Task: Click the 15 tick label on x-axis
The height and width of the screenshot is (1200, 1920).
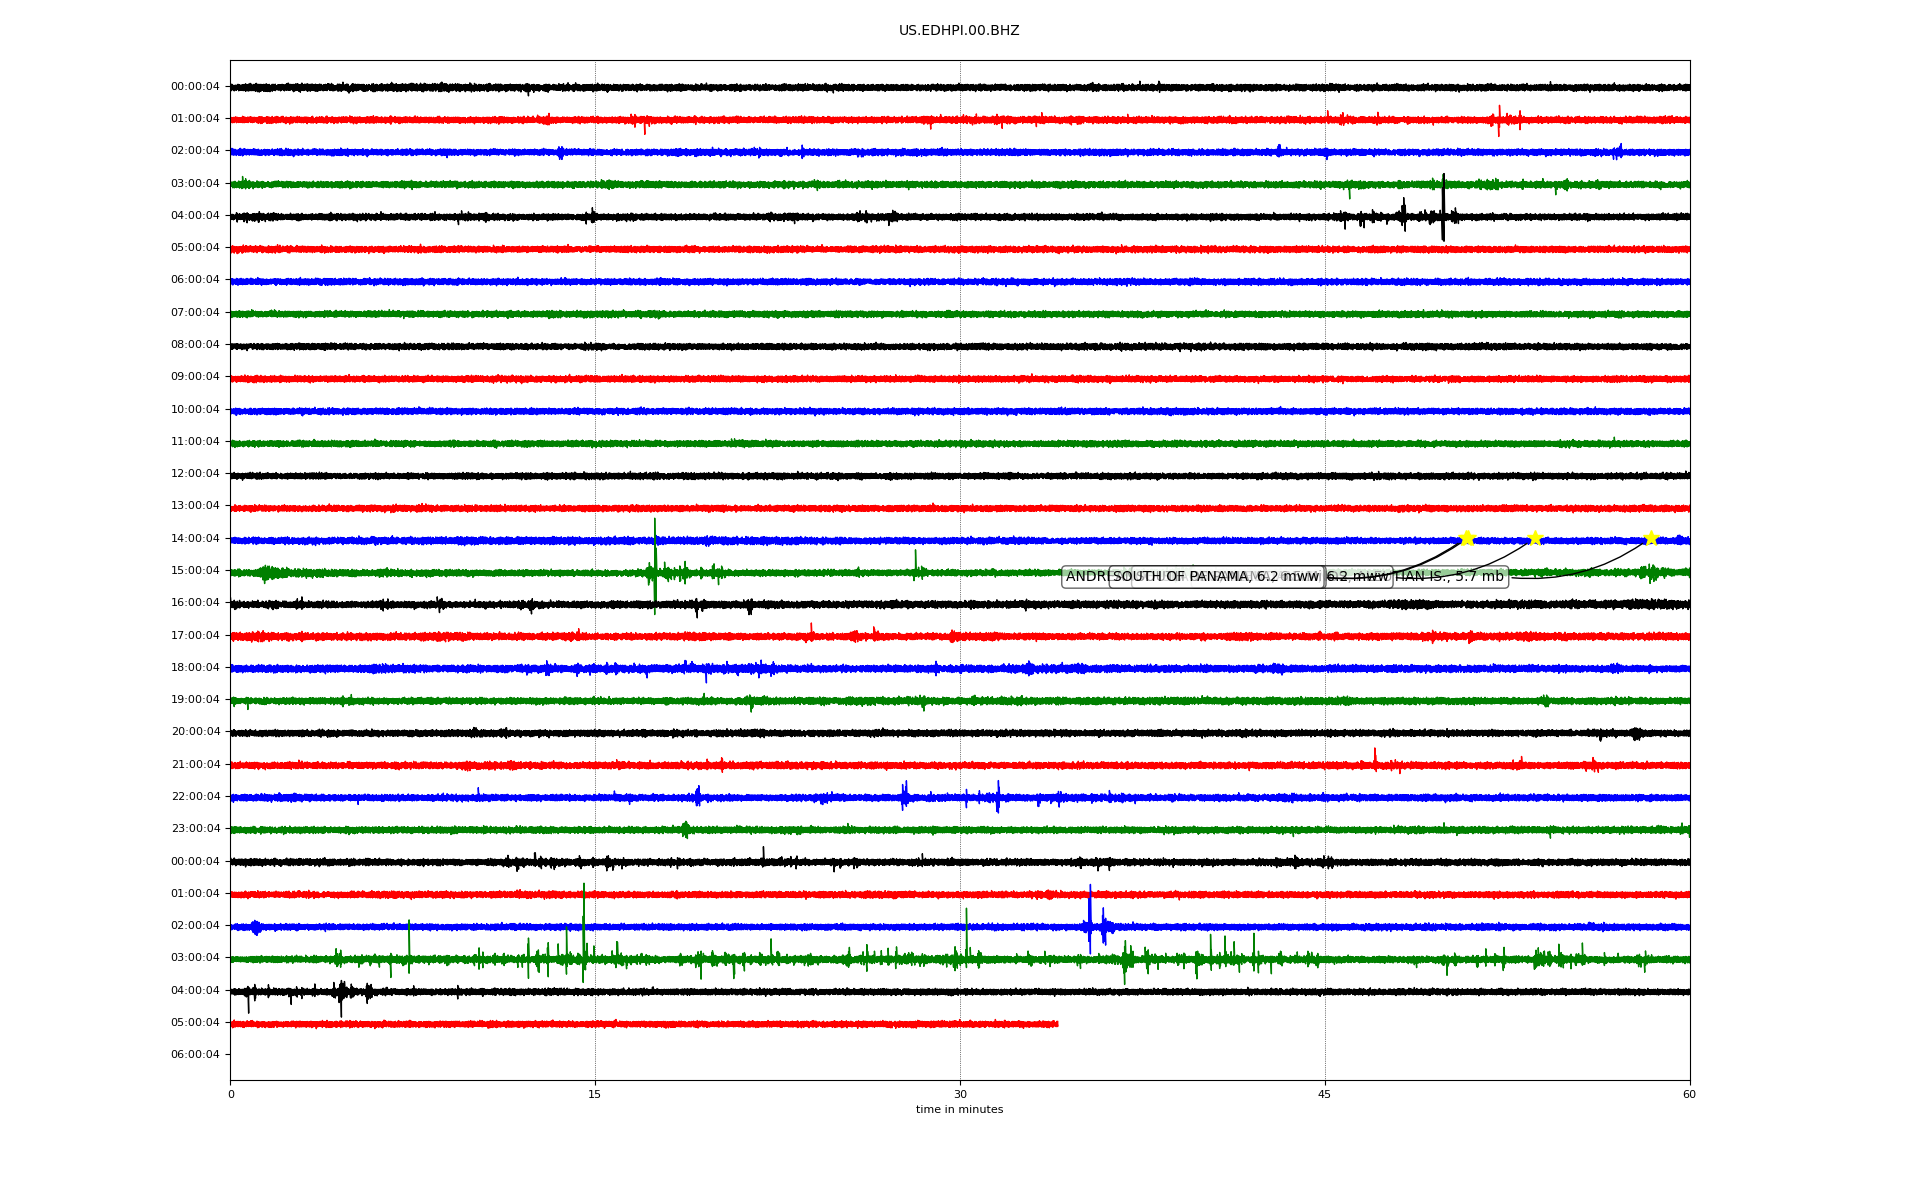Action: click(x=595, y=1095)
